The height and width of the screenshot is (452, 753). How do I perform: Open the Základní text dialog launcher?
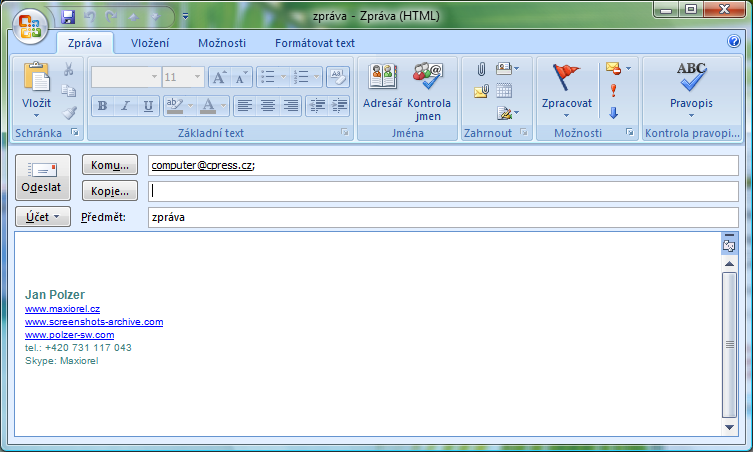click(345, 132)
